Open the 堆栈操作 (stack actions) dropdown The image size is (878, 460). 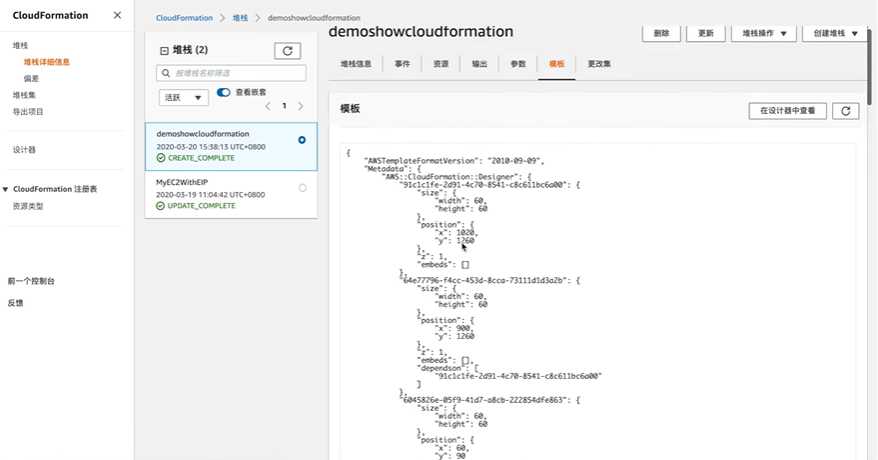tap(763, 33)
